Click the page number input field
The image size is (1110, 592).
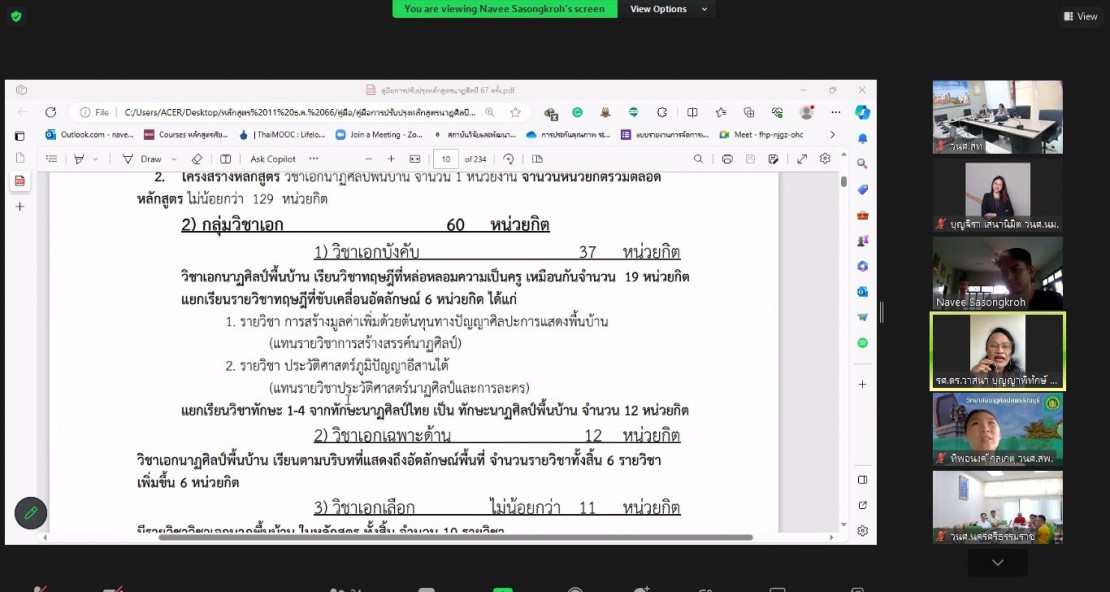(445, 159)
